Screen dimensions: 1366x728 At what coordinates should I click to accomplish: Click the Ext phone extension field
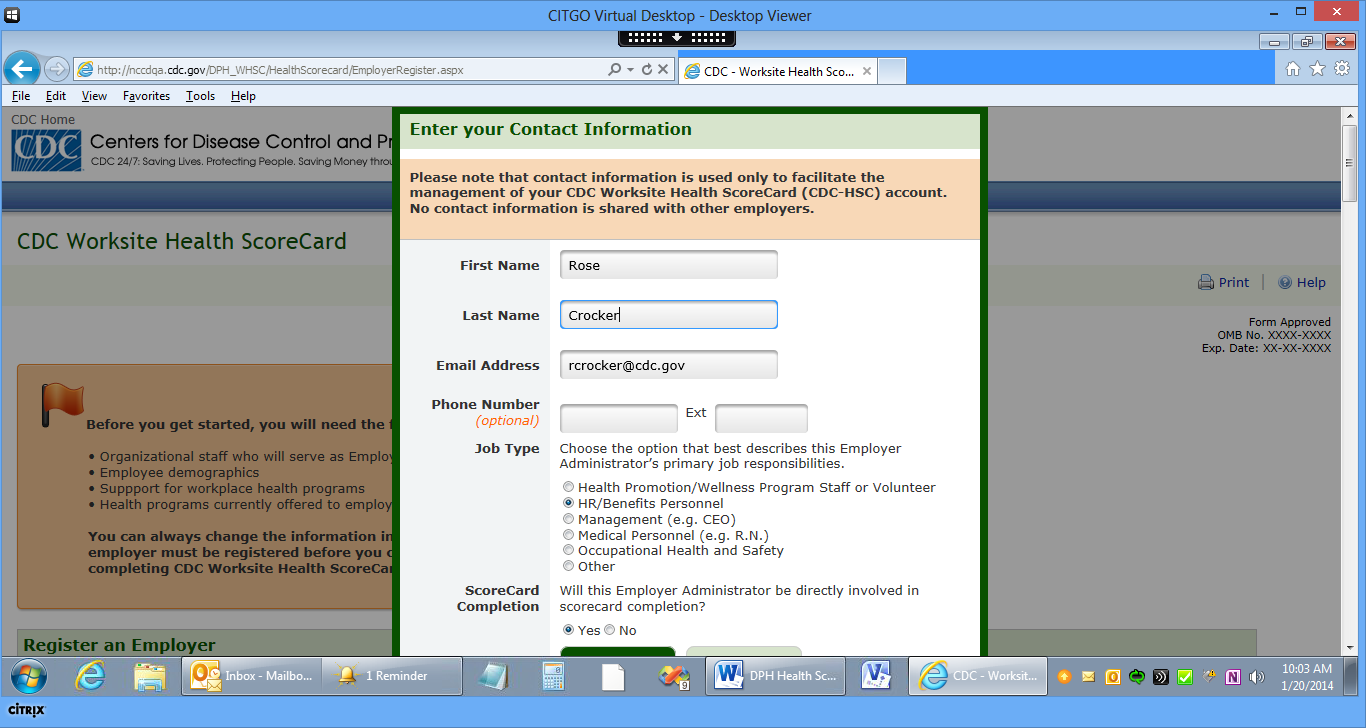click(761, 418)
